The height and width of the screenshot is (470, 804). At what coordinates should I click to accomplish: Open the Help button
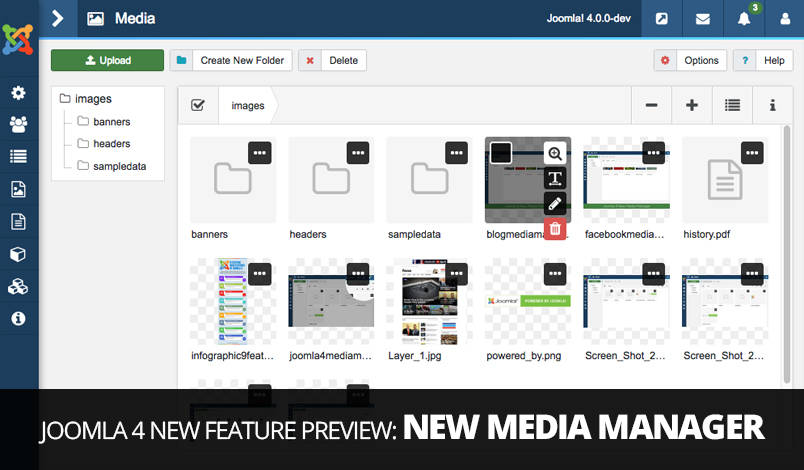point(763,60)
